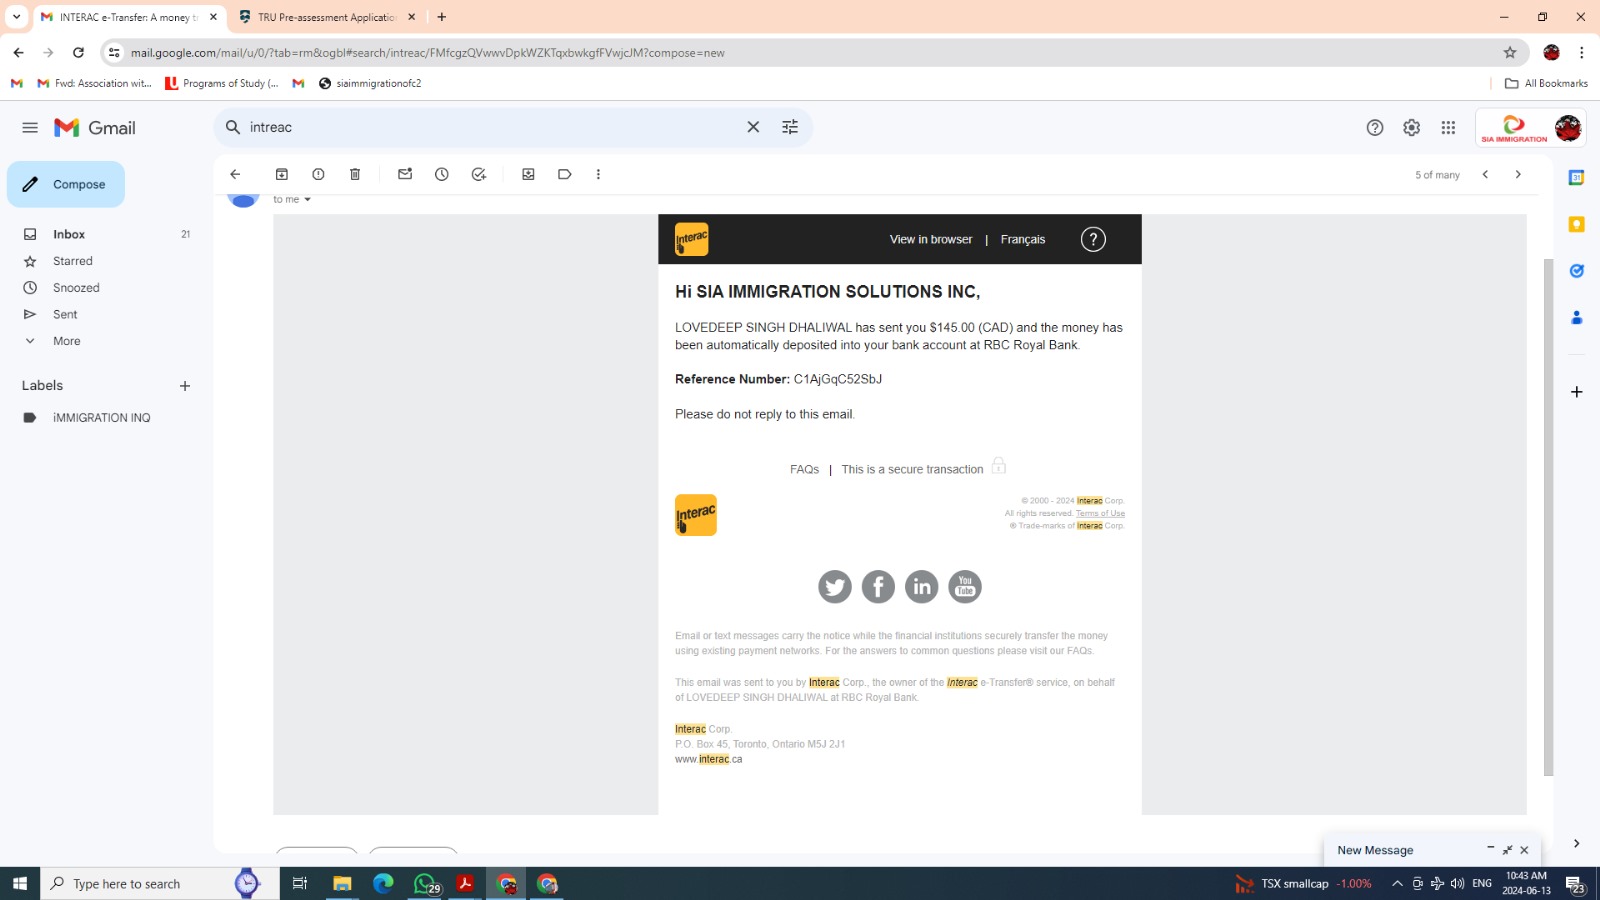Close New Message compose window
The width and height of the screenshot is (1600, 900).
click(1524, 850)
